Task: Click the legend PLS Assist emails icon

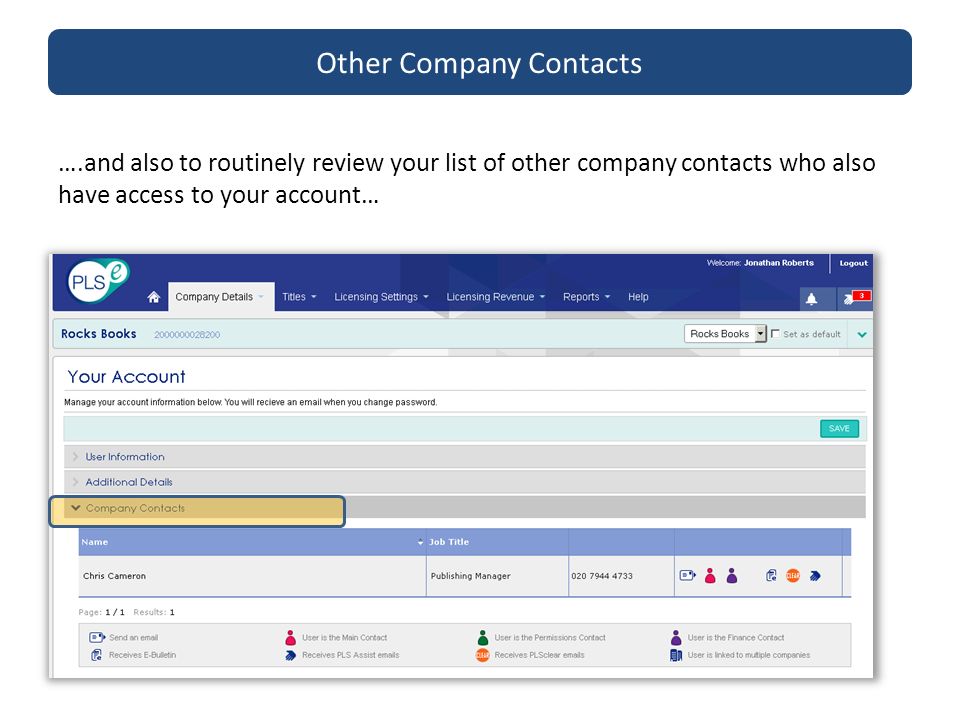Action: [x=290, y=655]
